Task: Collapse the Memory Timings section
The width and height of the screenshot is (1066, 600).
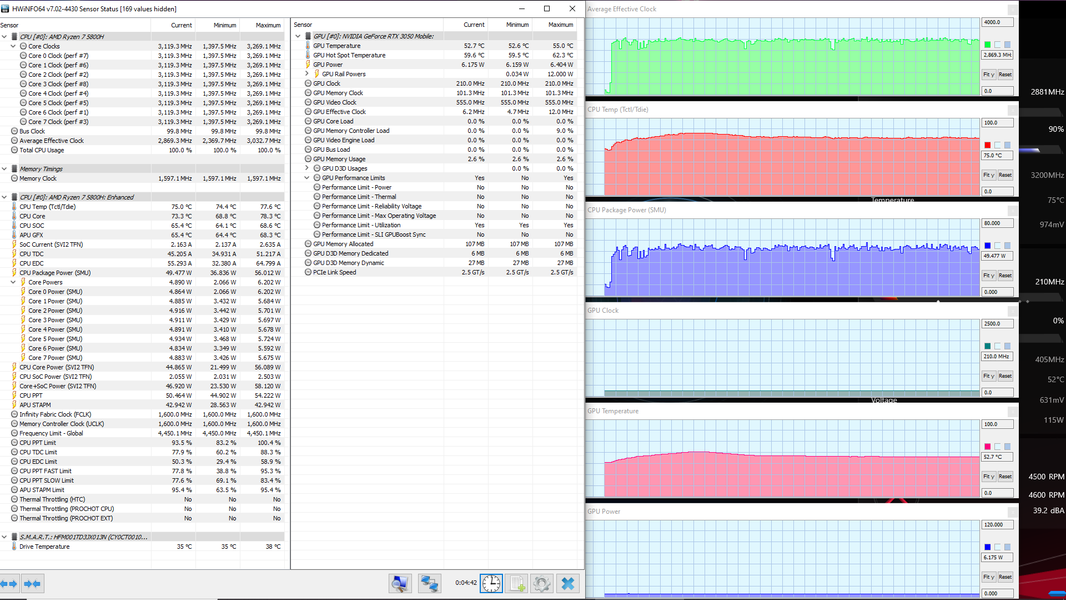Action: pyautogui.click(x=5, y=169)
